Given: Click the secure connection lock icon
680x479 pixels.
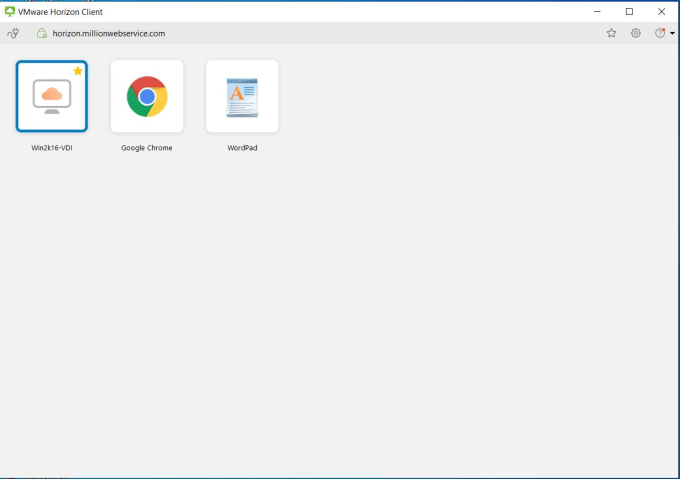Looking at the screenshot, I should (x=42, y=33).
